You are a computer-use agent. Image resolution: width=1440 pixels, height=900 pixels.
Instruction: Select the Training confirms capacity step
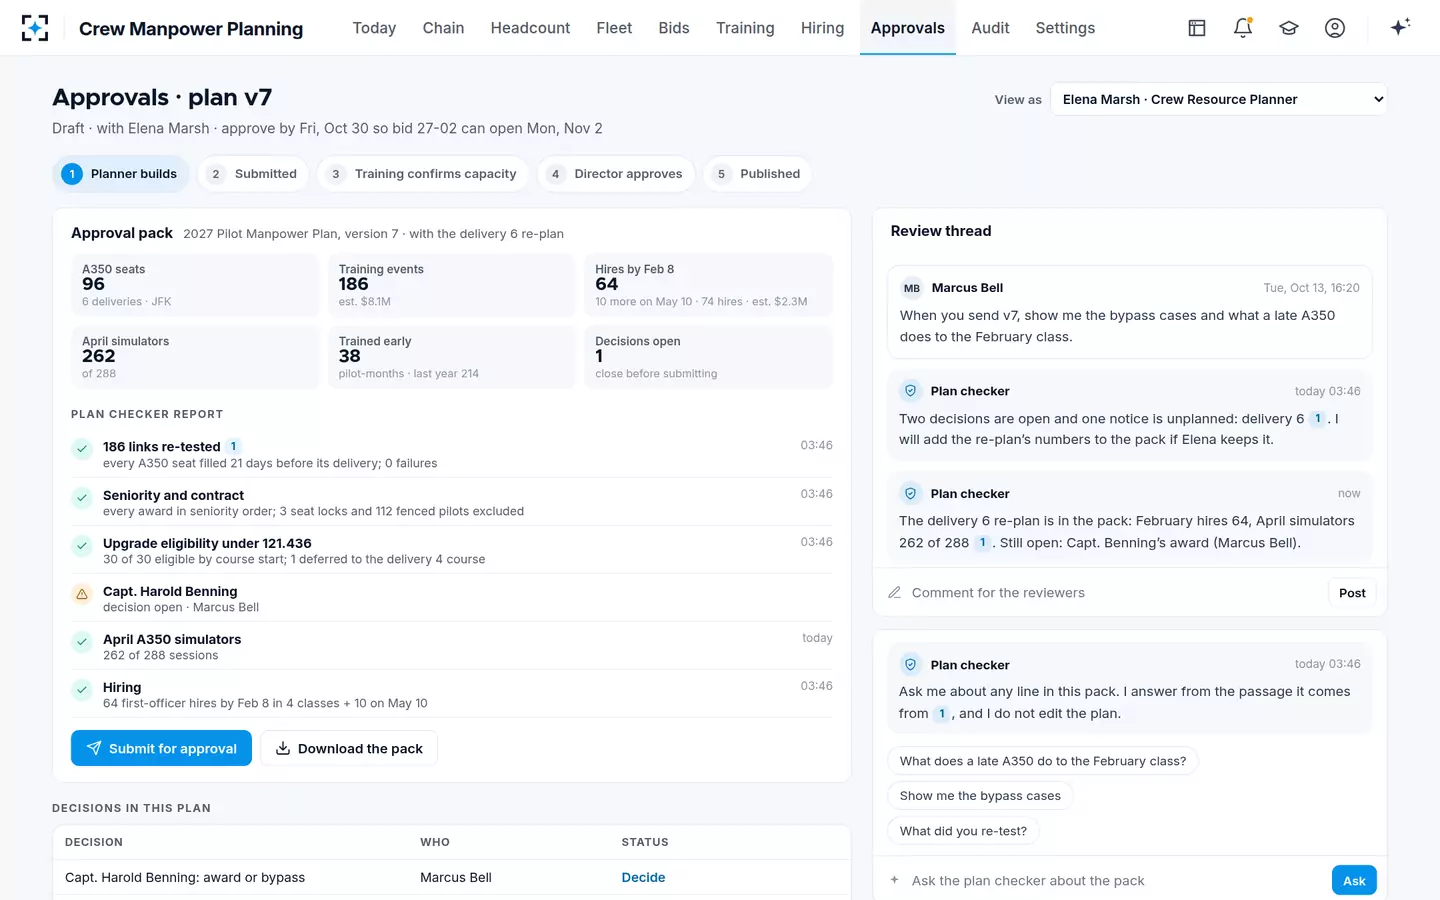click(x=423, y=174)
